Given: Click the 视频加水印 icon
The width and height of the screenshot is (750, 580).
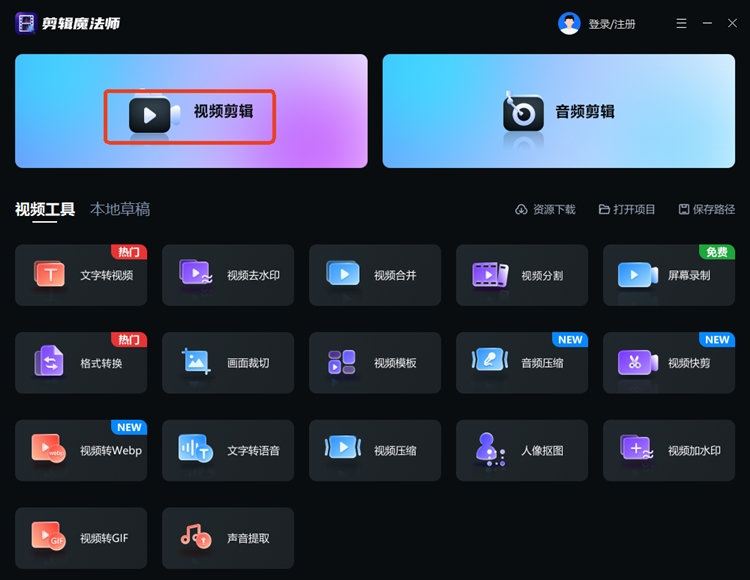Looking at the screenshot, I should pos(637,448).
